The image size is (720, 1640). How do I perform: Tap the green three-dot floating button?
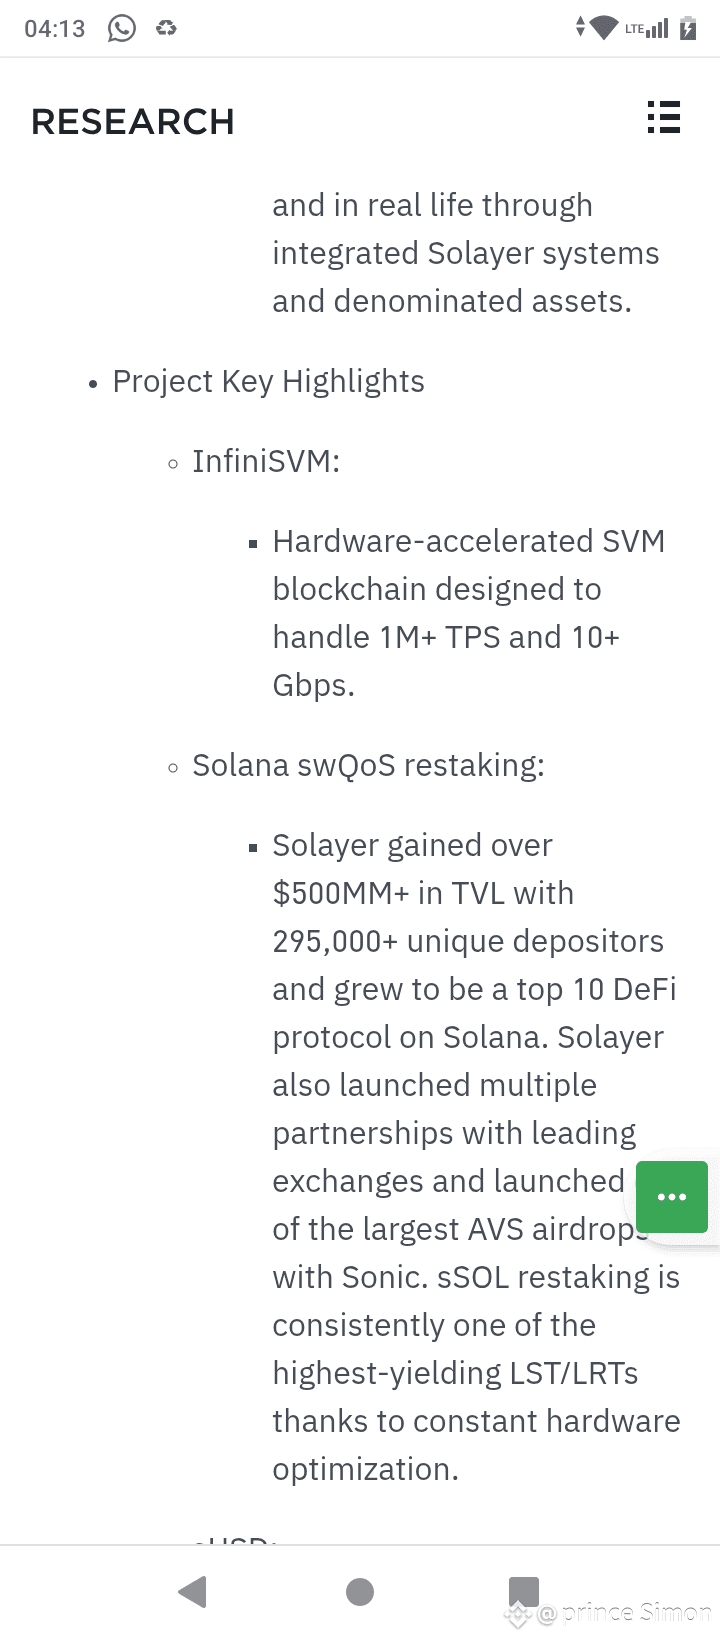tap(672, 1197)
